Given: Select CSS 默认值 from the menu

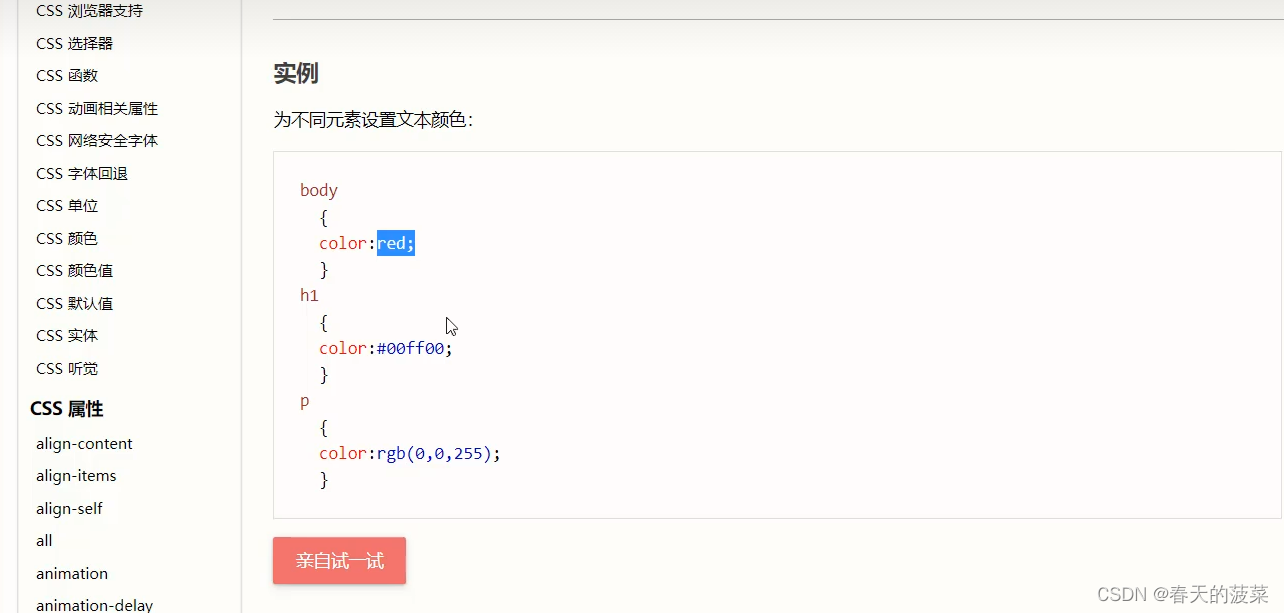Looking at the screenshot, I should 72,303.
